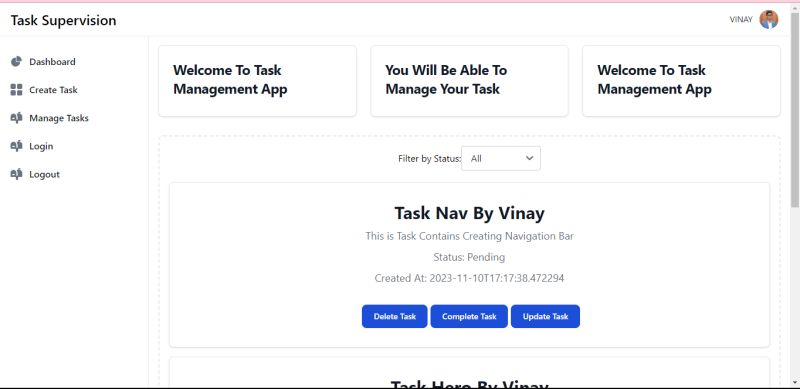The image size is (800, 389).
Task: Click the You Will Be Able To Manage Your Task card
Action: click(x=469, y=81)
